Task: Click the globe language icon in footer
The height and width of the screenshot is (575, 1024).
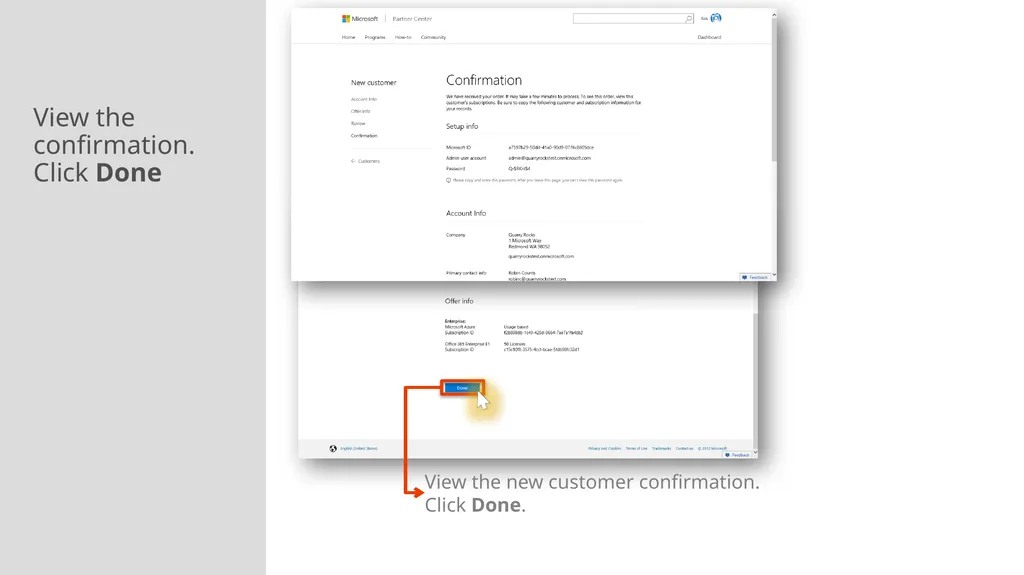Action: [333, 448]
